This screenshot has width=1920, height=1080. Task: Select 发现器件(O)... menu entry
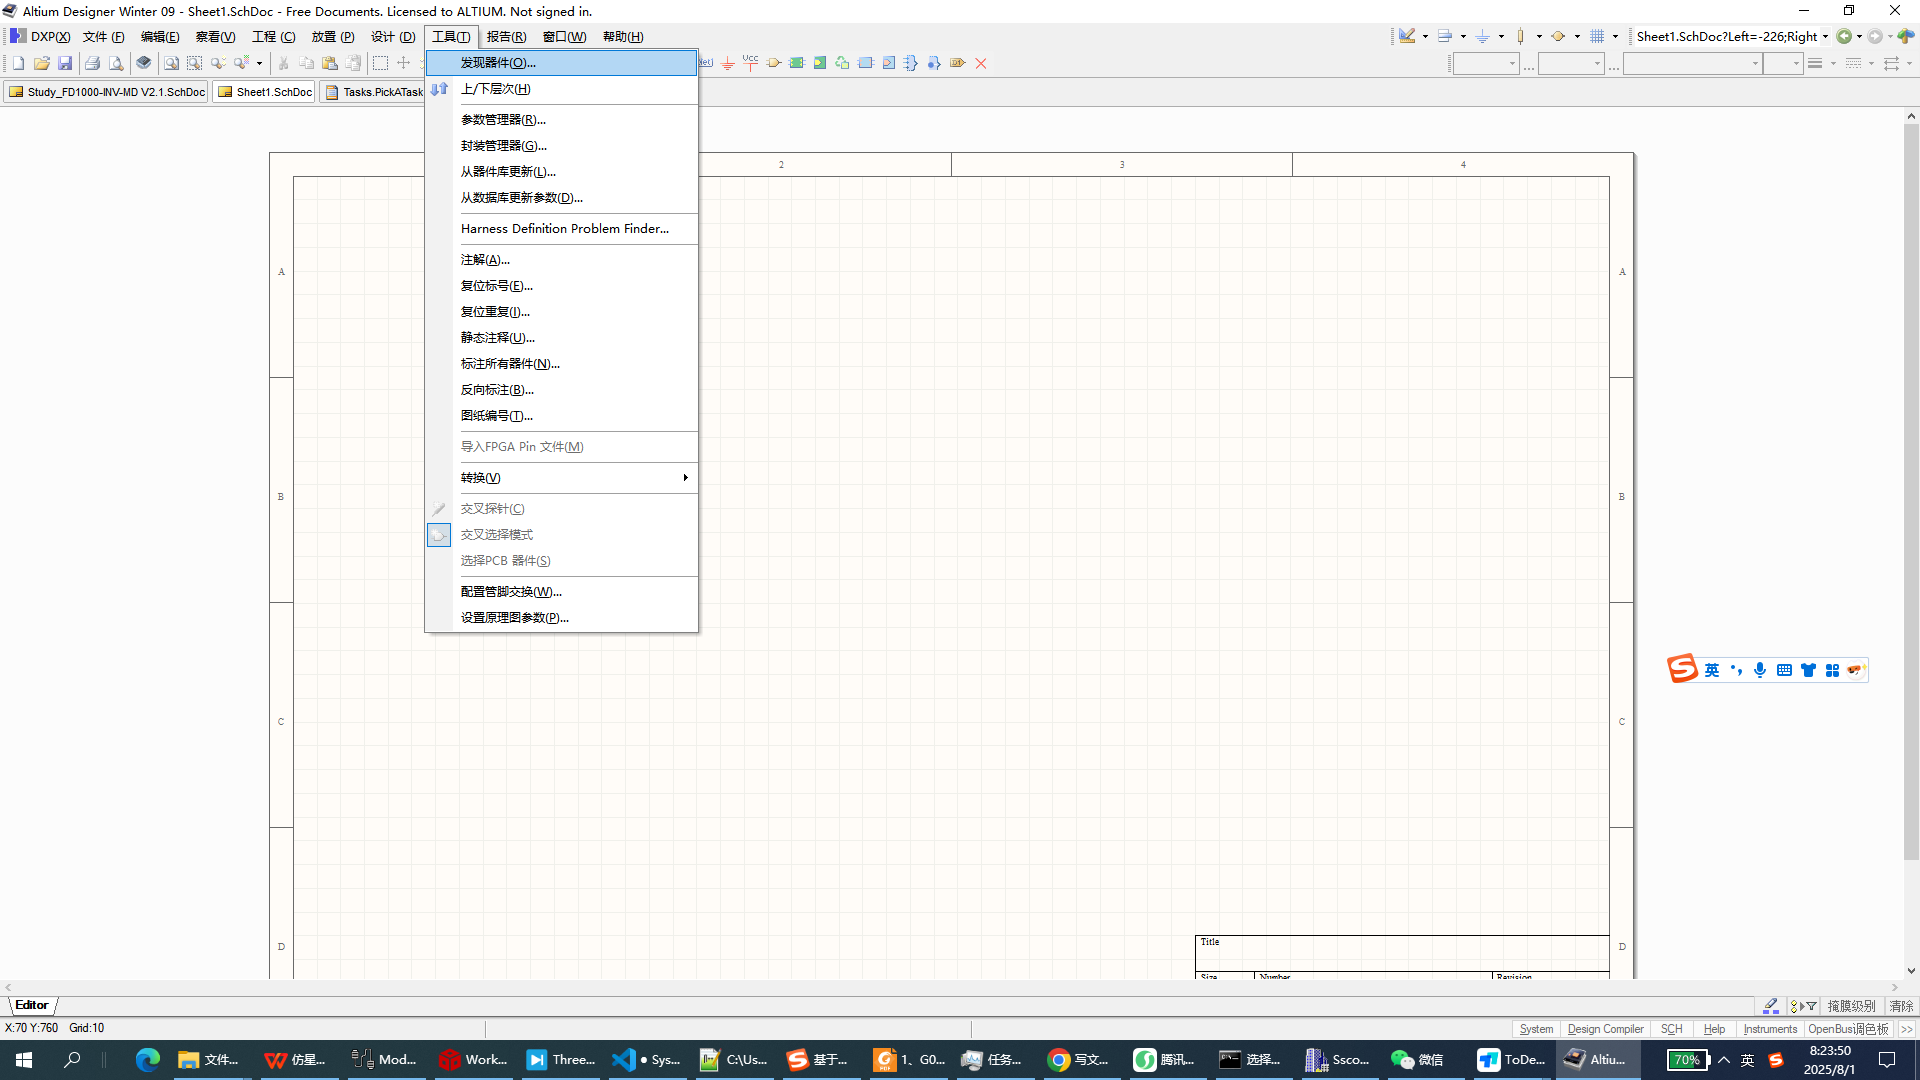(x=562, y=63)
